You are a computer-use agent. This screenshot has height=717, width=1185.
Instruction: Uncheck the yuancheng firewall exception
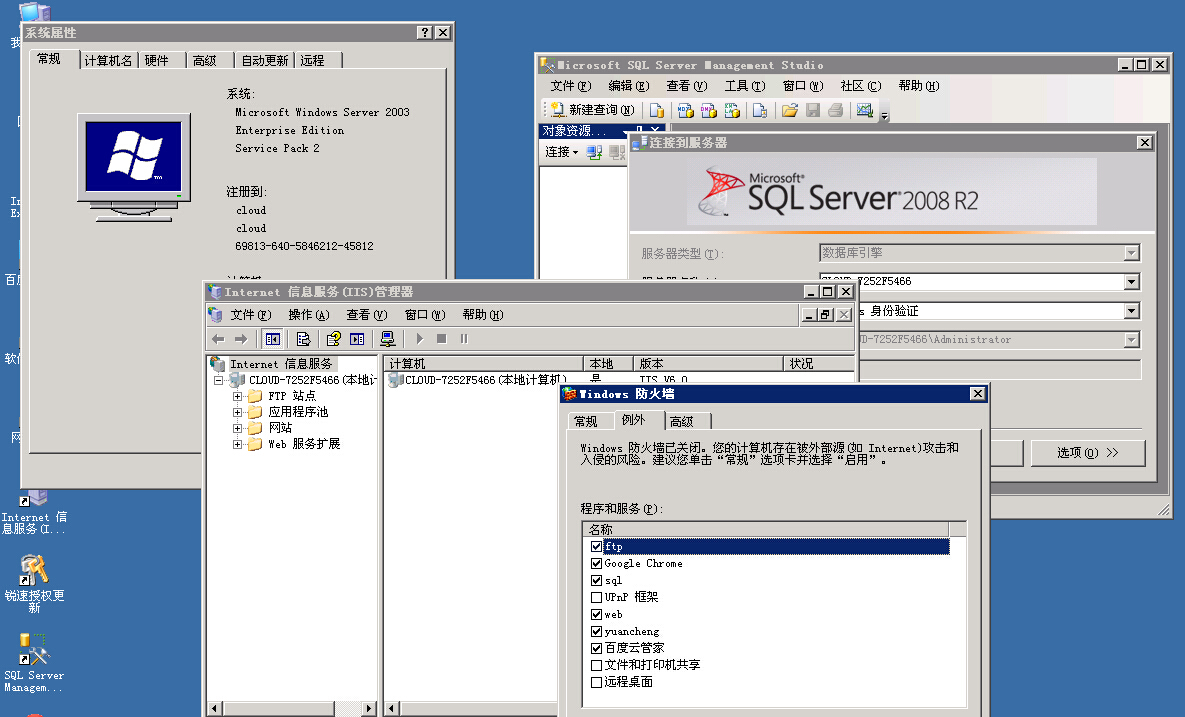click(x=596, y=632)
